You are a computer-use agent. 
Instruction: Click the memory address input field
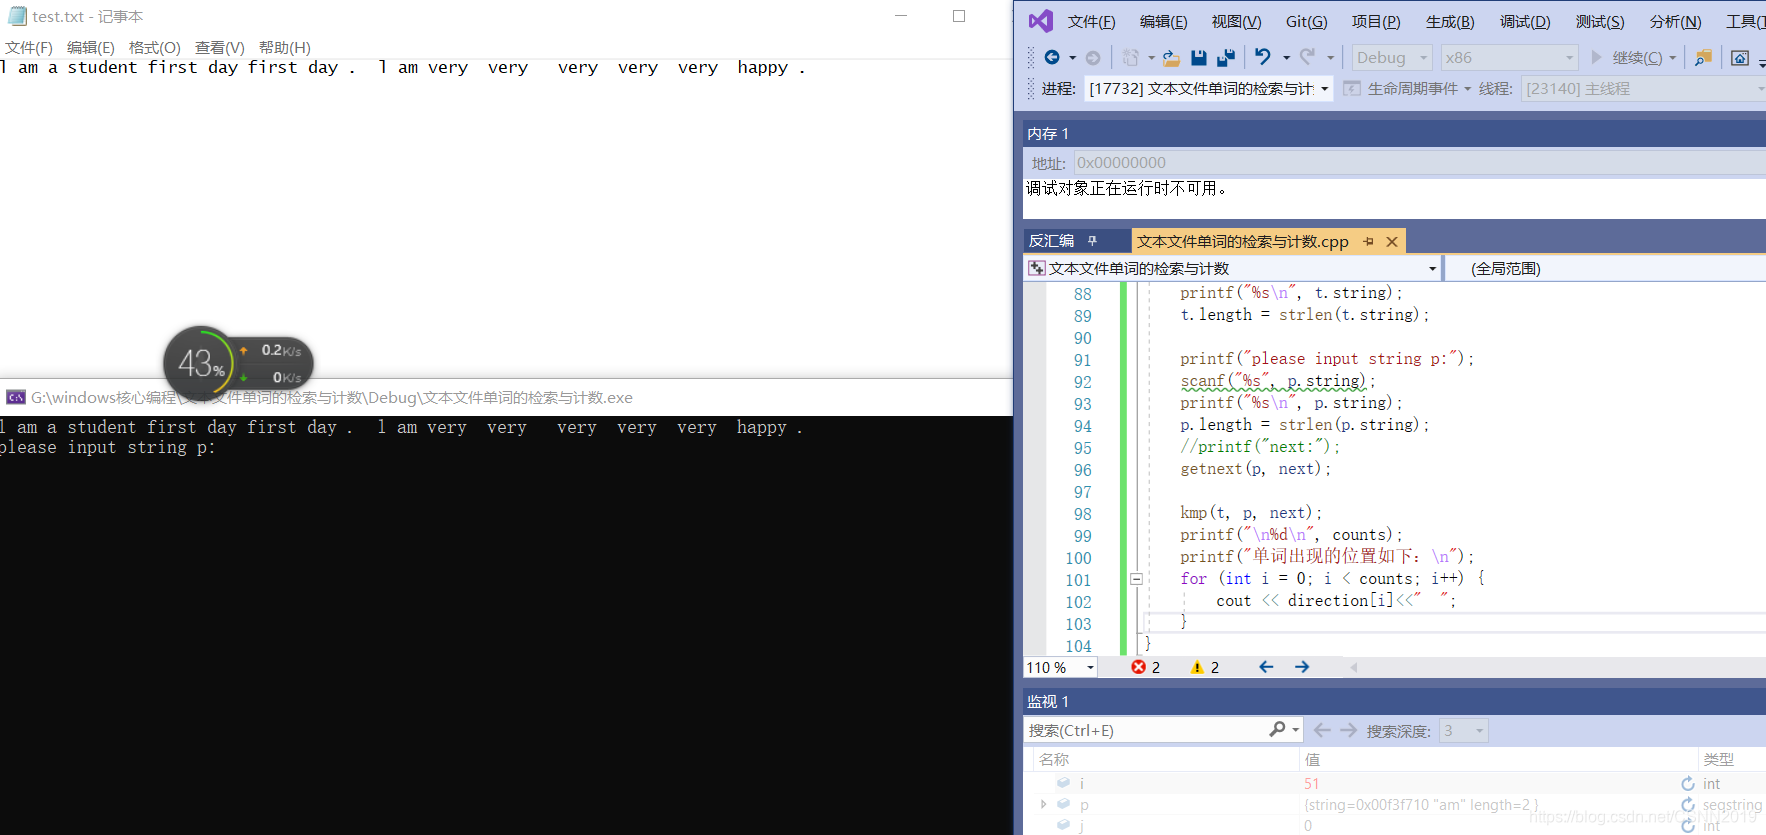pos(1418,163)
